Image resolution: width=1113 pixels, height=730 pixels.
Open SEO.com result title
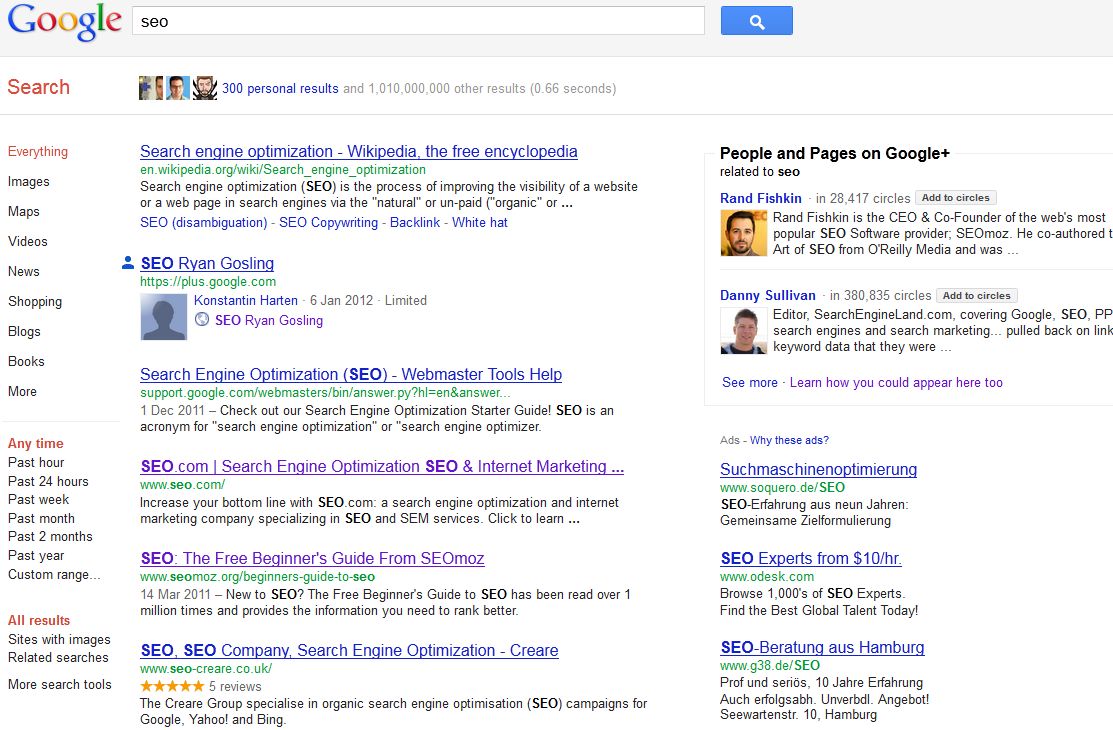[x=382, y=467]
